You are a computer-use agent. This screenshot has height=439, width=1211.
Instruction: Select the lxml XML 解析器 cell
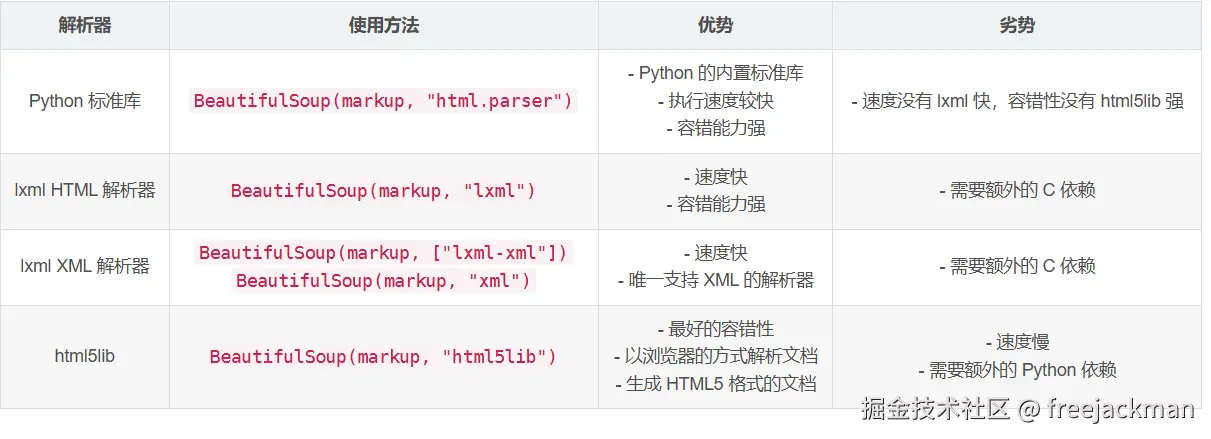pyautogui.click(x=85, y=266)
